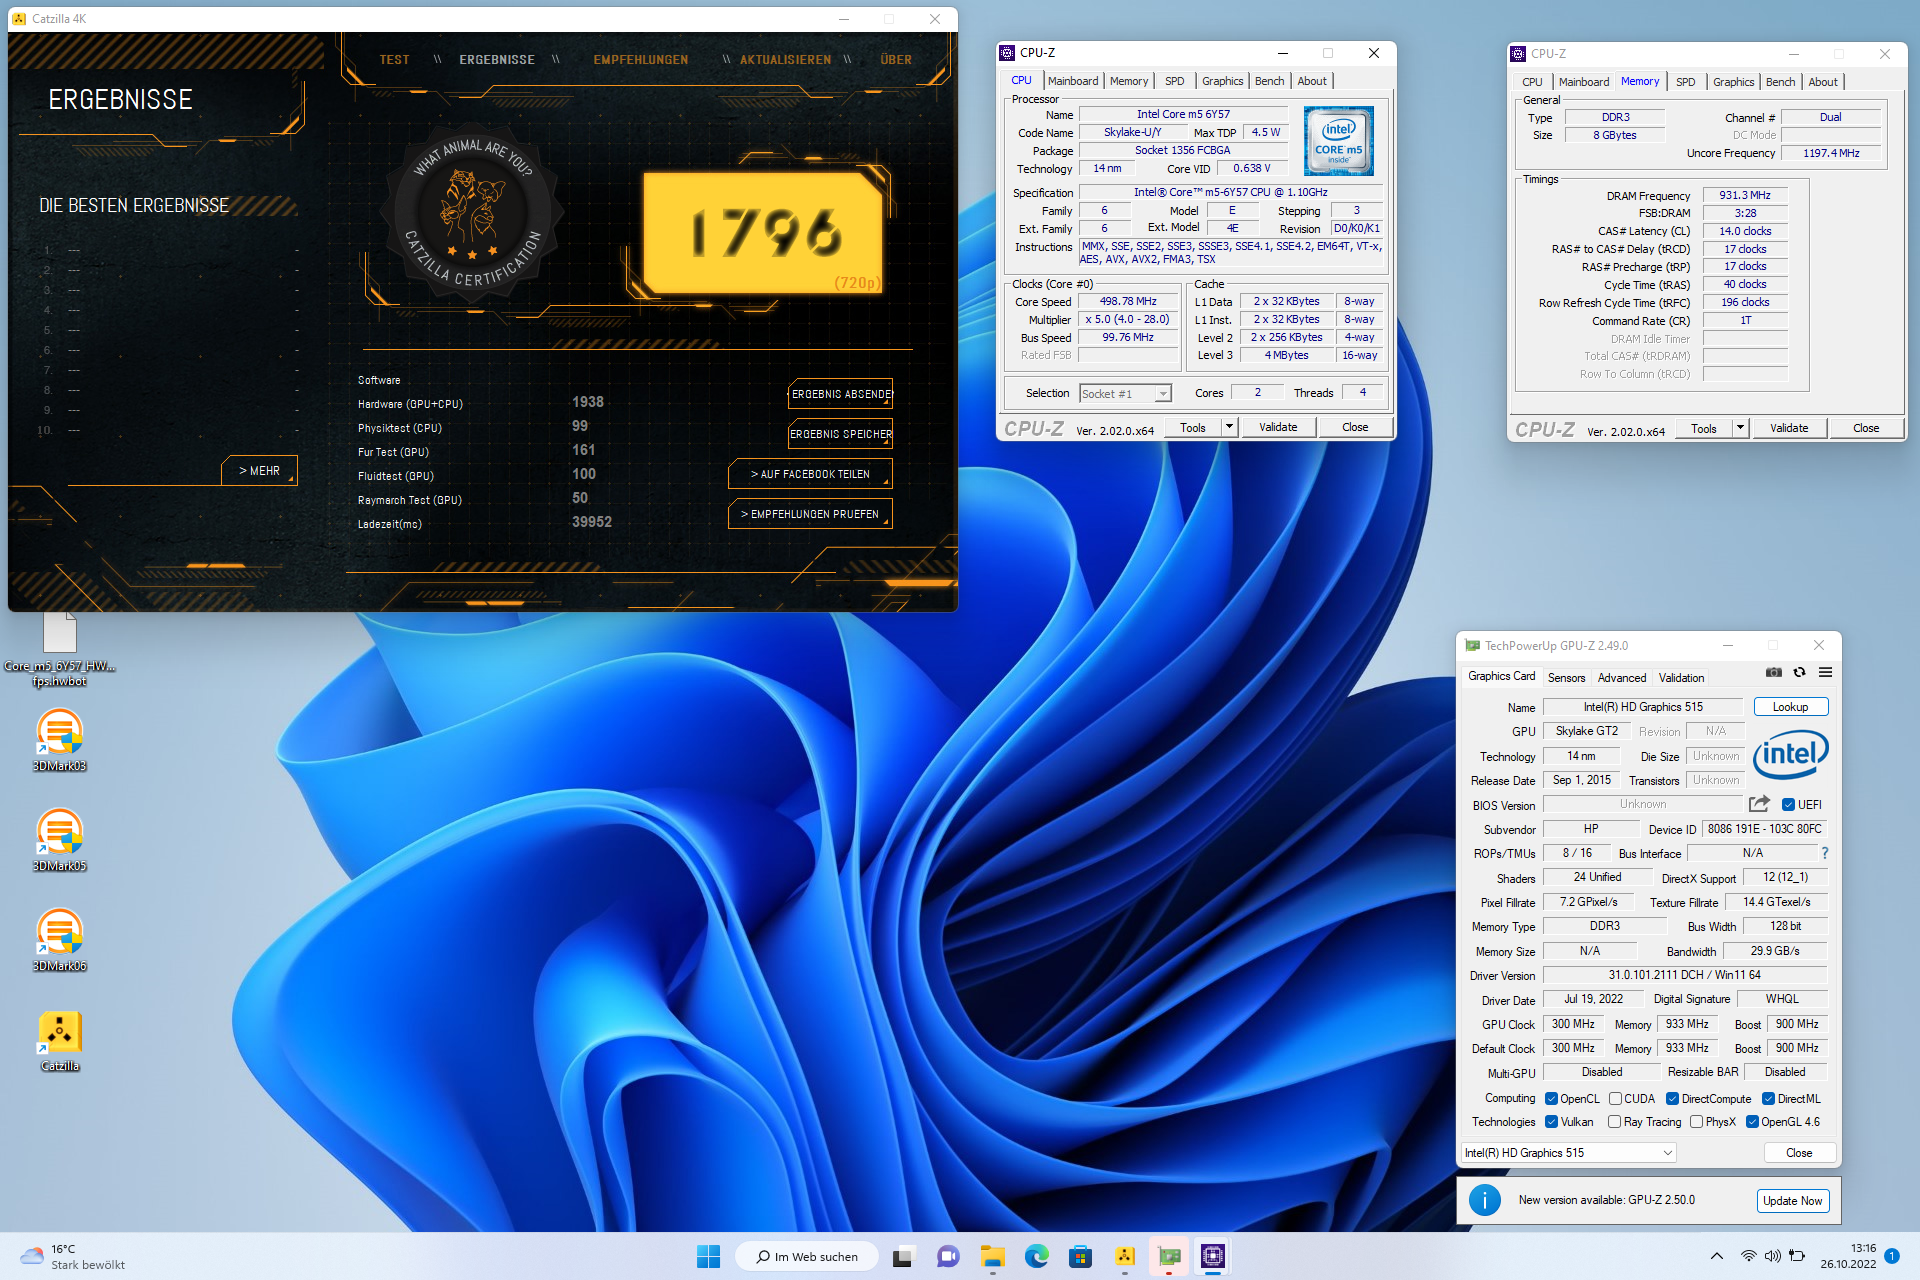Open the Socket #1 selection dropdown
This screenshot has width=1920, height=1280.
tap(1125, 393)
